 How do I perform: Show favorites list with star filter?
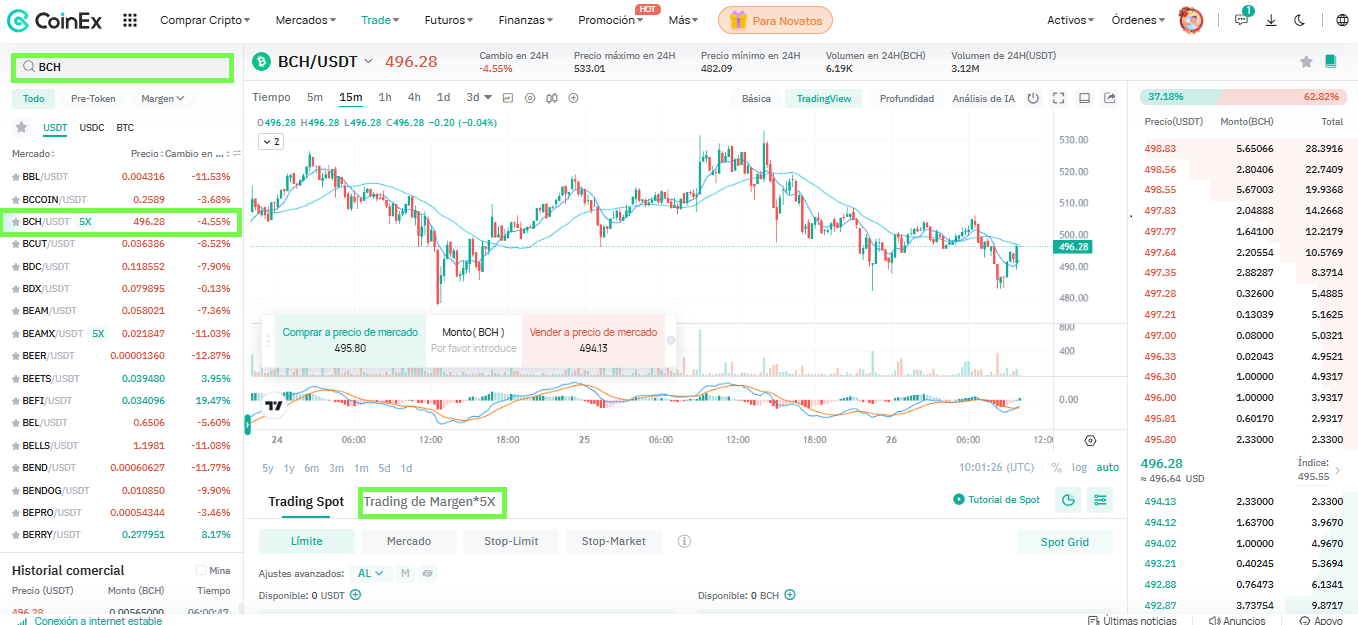[21, 127]
